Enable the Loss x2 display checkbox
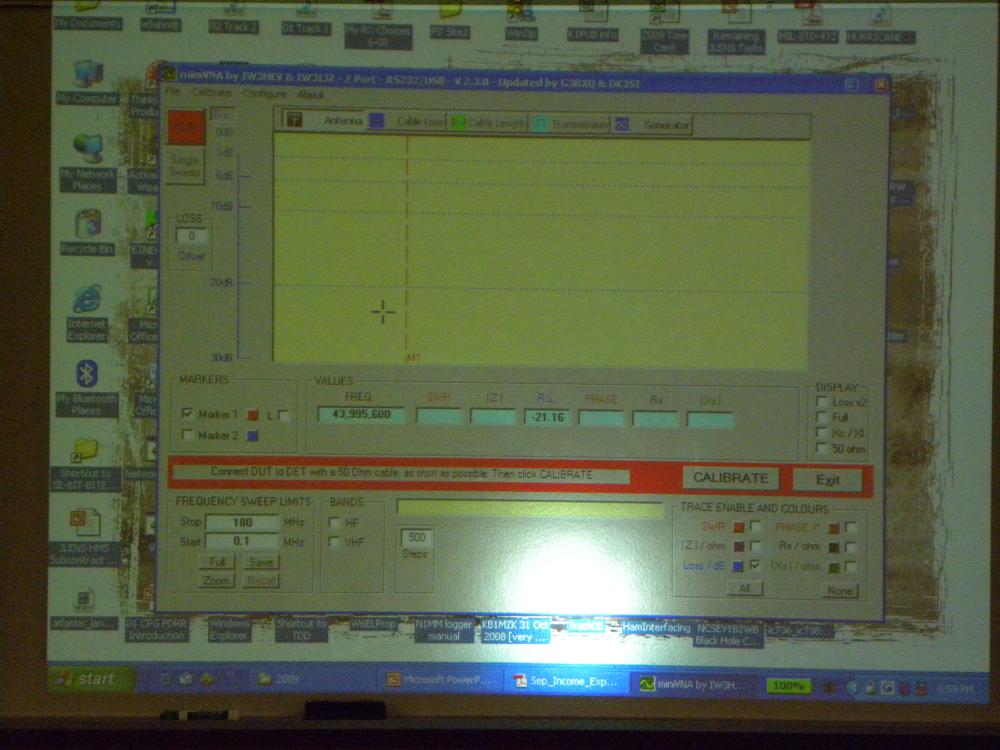The image size is (1000, 750). coord(822,402)
